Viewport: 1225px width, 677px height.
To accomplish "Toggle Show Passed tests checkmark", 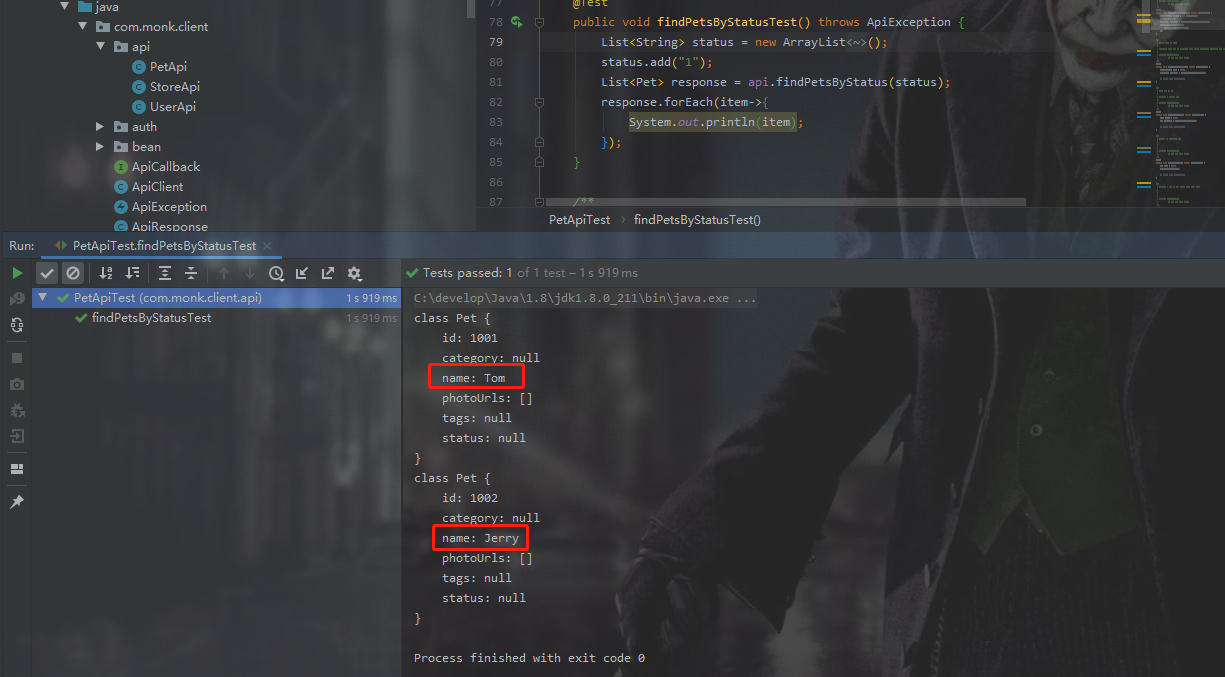I will (46, 272).
